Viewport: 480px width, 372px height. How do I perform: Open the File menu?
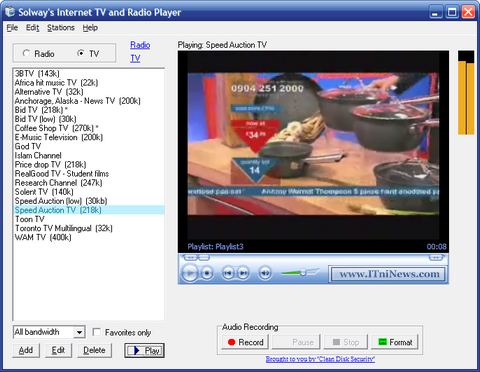click(12, 28)
